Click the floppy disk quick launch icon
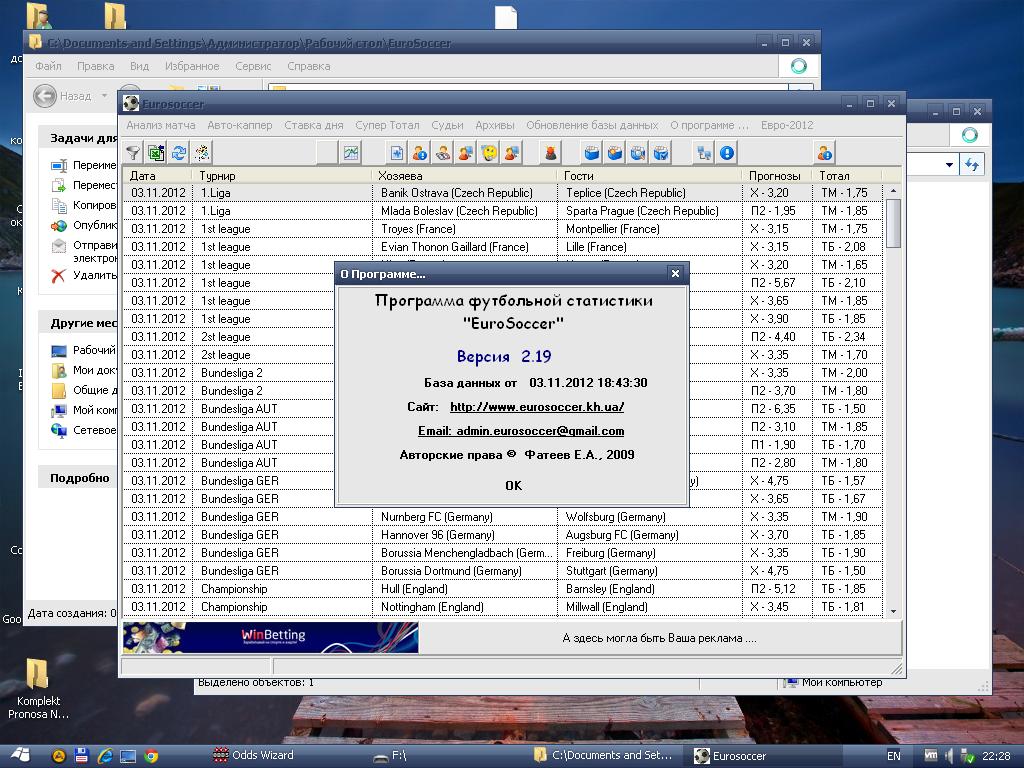This screenshot has width=1024, height=768. [x=81, y=756]
